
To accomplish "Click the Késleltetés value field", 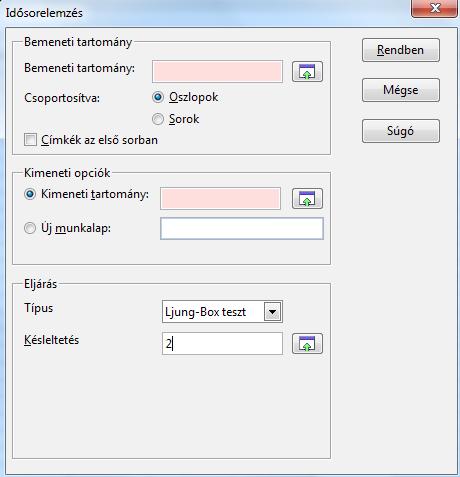I will pos(222,343).
